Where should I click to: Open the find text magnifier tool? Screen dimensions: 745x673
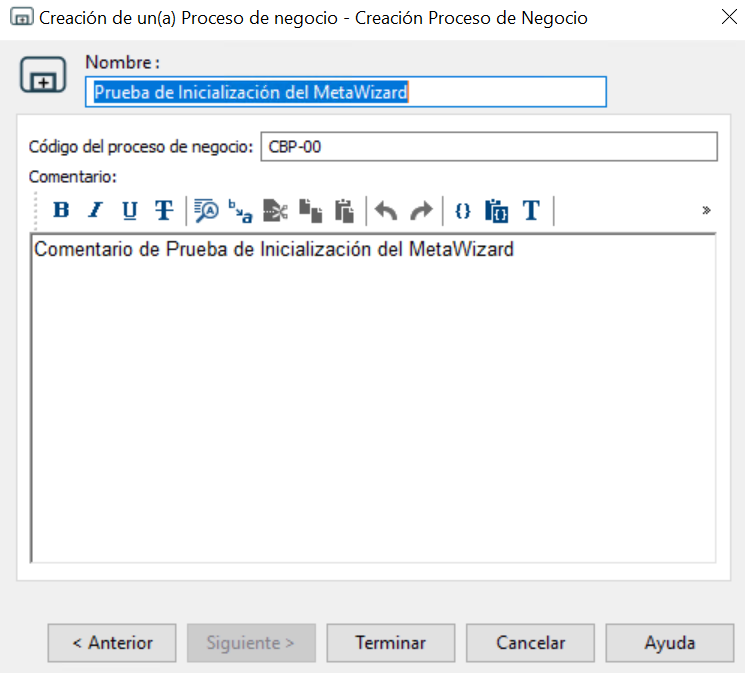click(207, 210)
